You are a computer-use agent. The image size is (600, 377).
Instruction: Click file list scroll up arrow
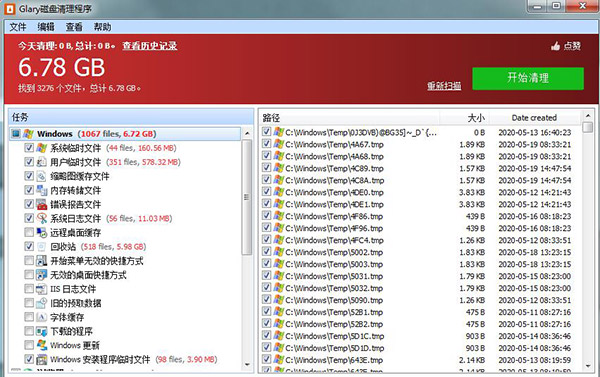point(588,116)
